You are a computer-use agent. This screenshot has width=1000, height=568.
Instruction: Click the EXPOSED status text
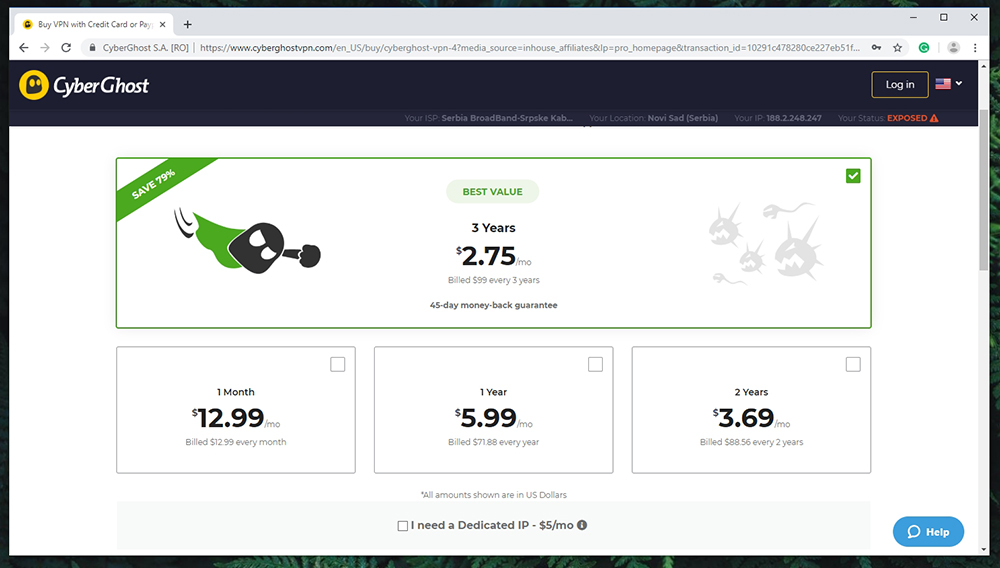pyautogui.click(x=907, y=118)
